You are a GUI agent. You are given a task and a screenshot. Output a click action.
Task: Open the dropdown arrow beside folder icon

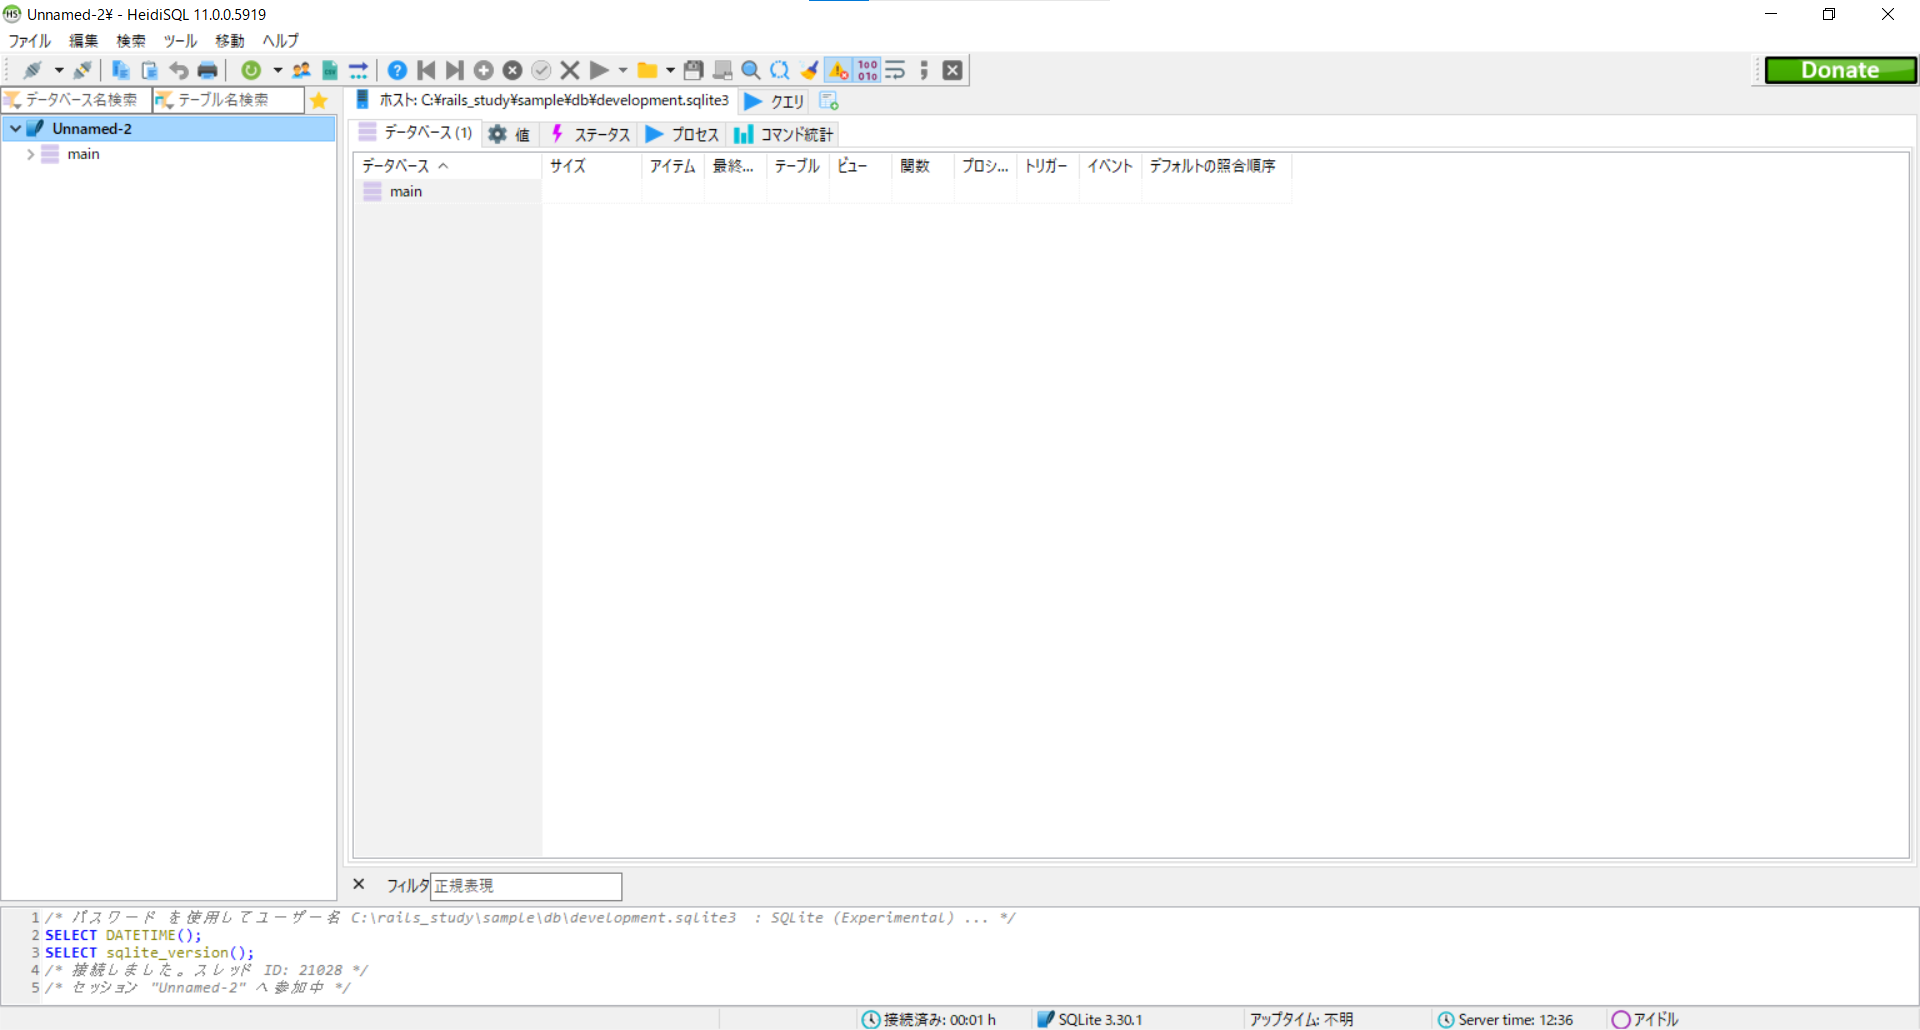click(x=670, y=70)
